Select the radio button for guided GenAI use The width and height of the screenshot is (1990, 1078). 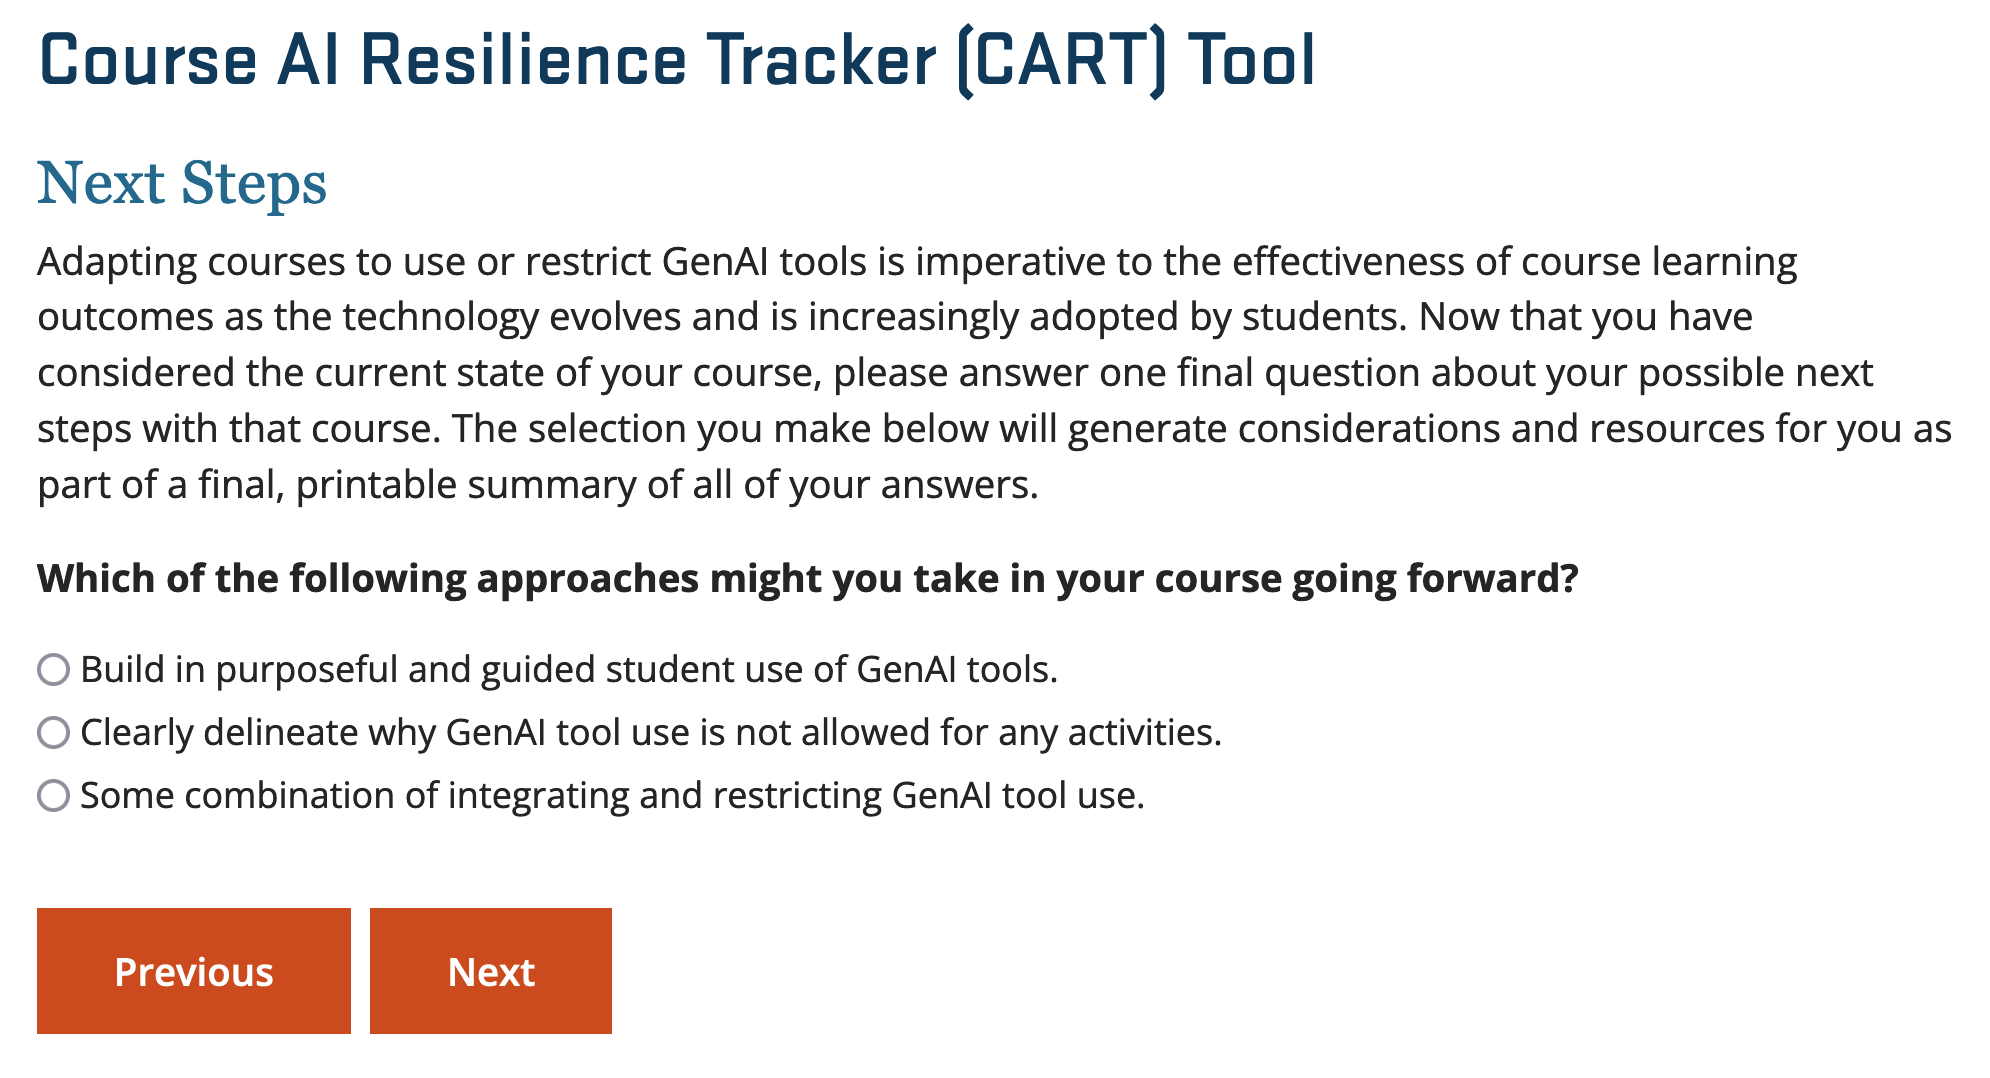53,669
